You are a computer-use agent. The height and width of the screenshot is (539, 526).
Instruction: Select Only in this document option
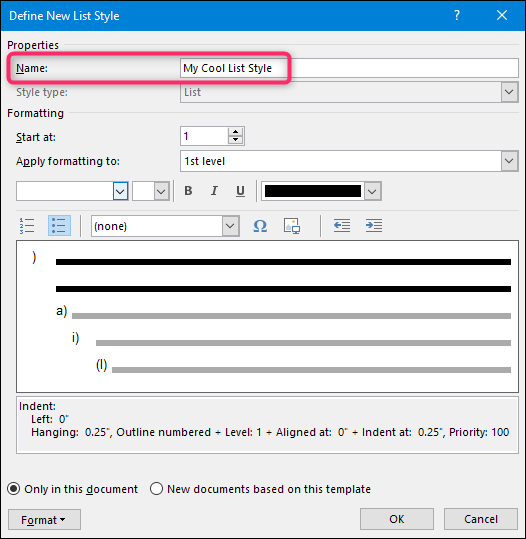coord(73,489)
